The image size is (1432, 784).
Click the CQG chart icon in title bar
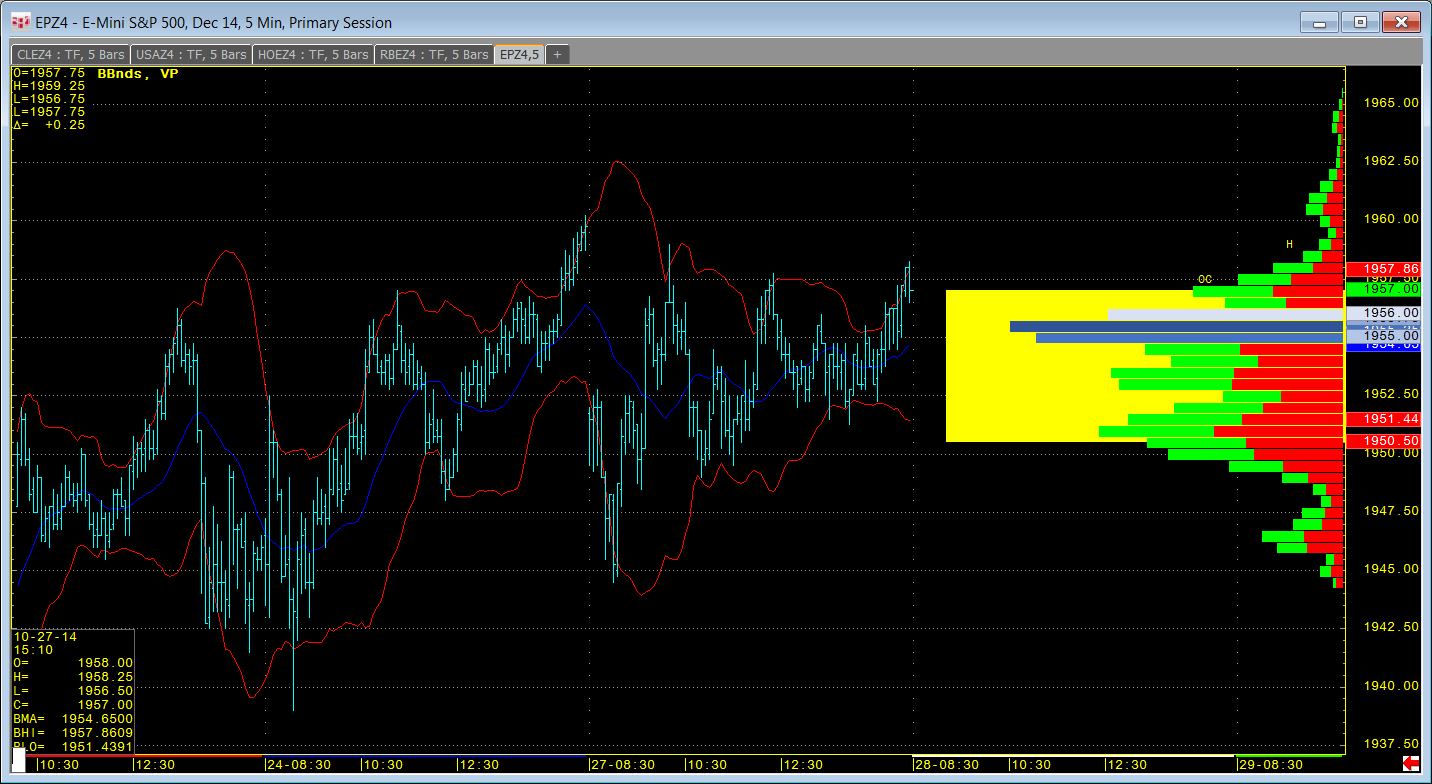click(x=20, y=22)
